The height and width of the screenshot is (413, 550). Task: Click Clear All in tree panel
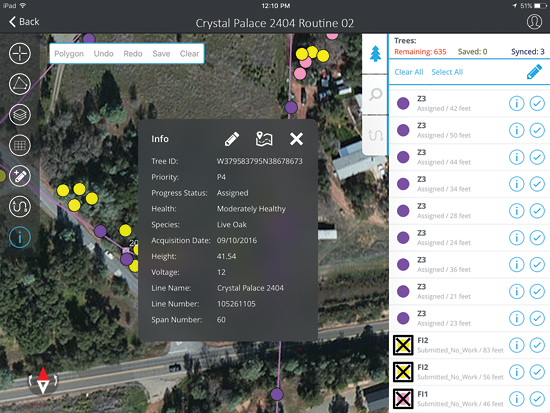pos(409,72)
